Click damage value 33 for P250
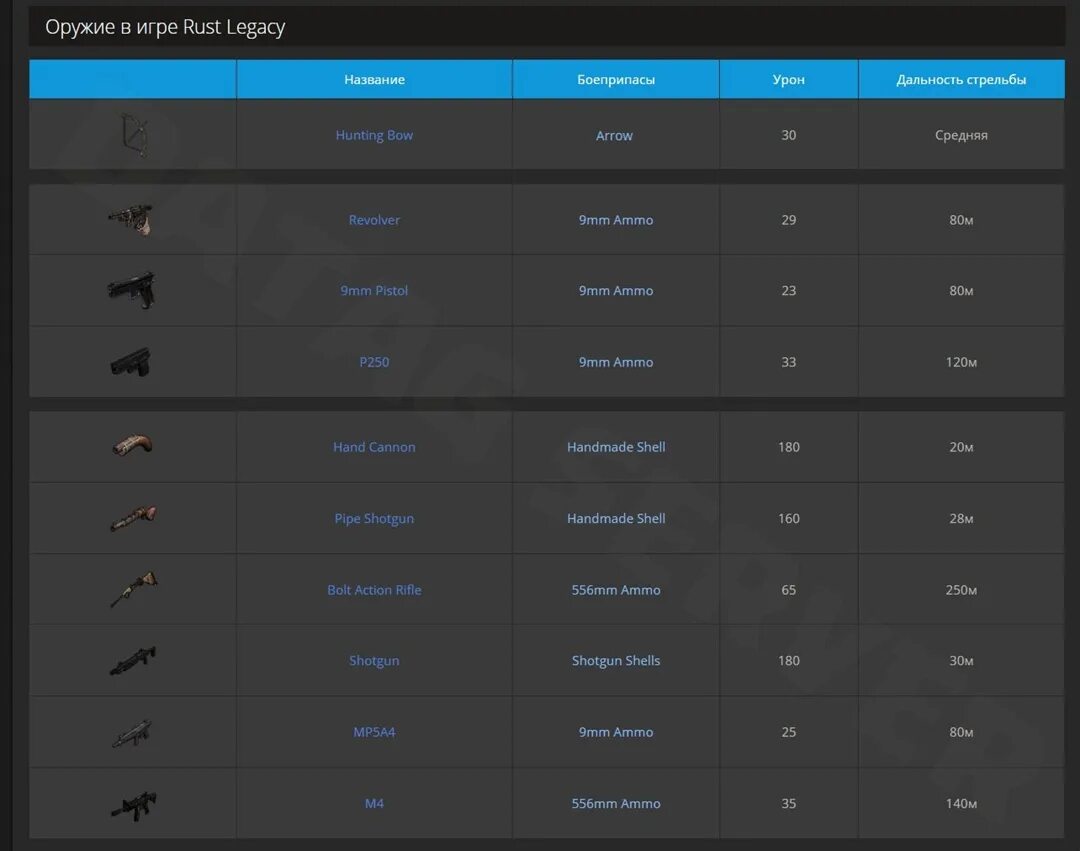The image size is (1080, 851). coord(789,362)
